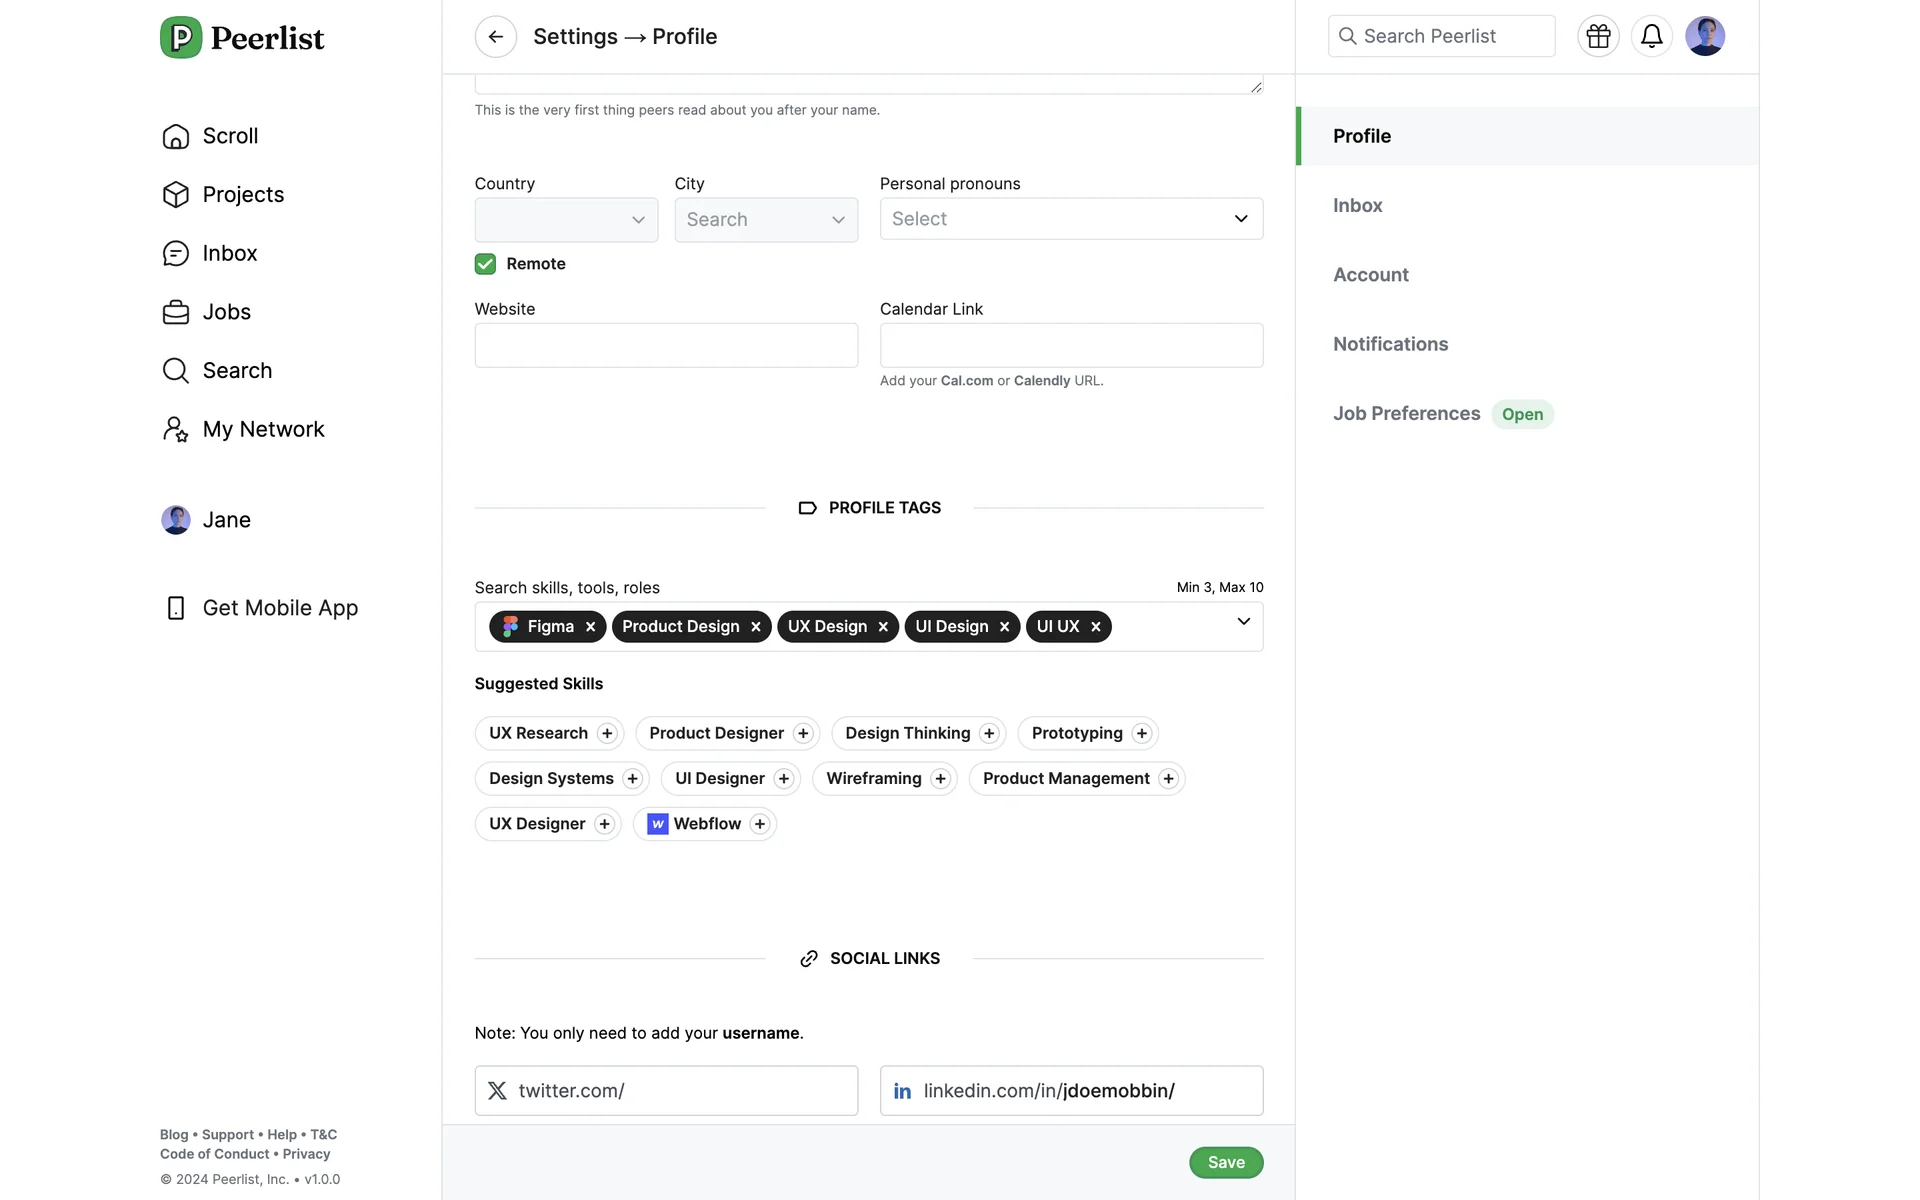Click the user avatar in header
1920x1200 pixels.
[x=1704, y=36]
